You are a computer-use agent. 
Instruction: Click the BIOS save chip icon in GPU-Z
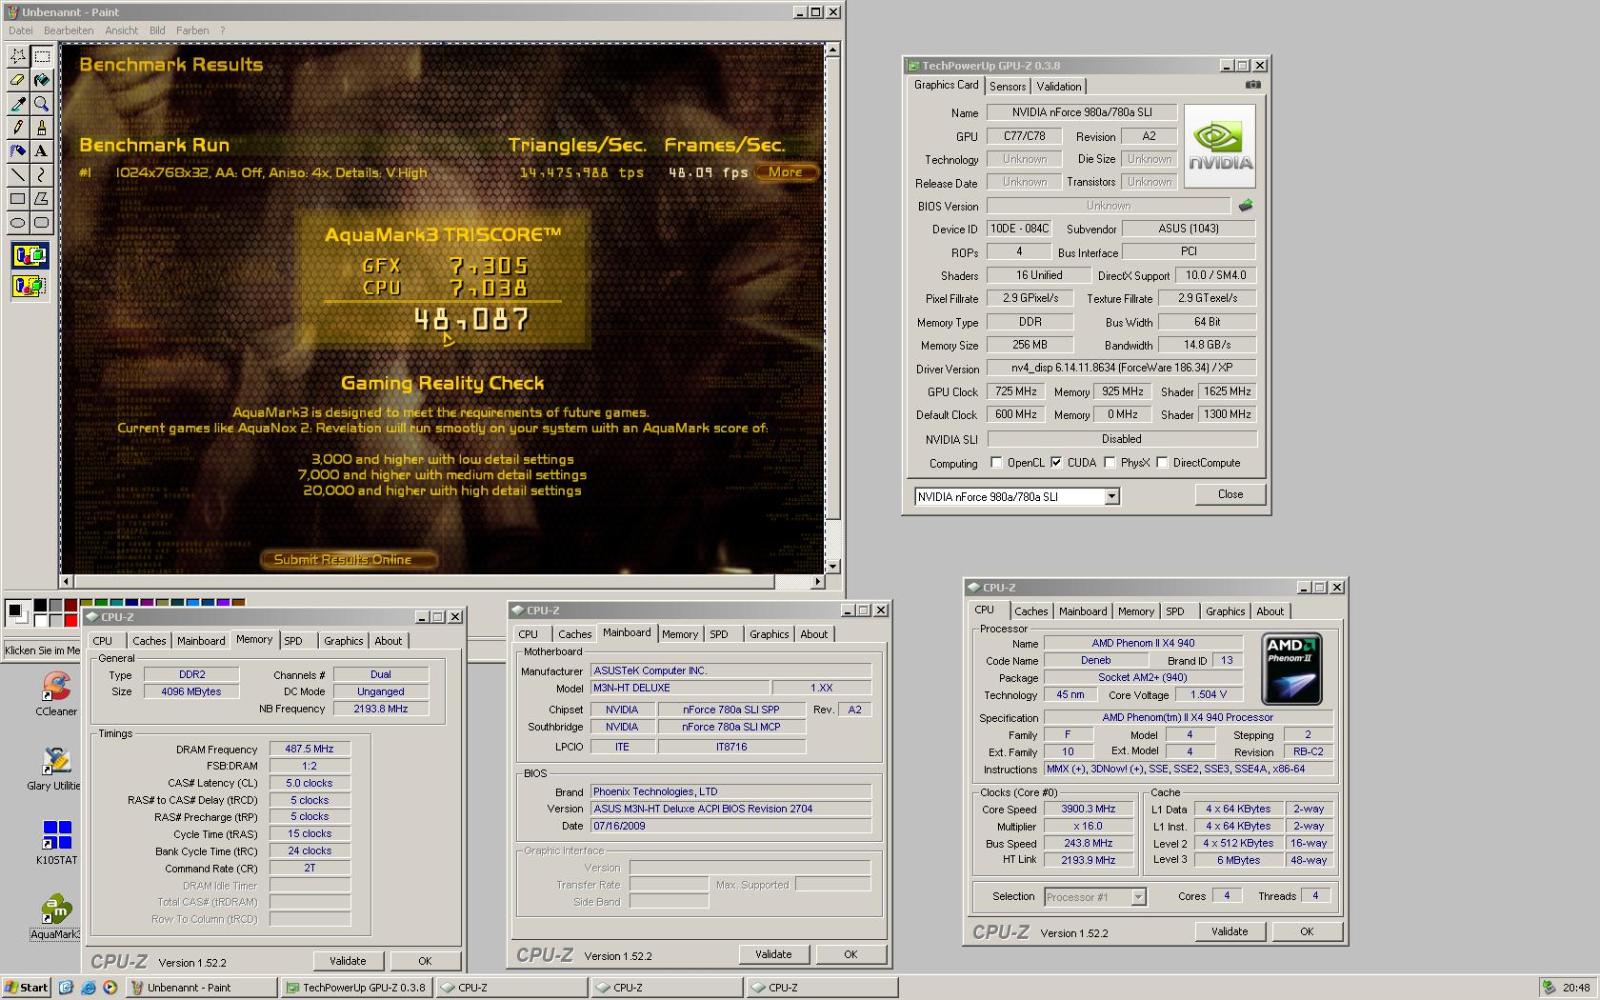(x=1245, y=205)
